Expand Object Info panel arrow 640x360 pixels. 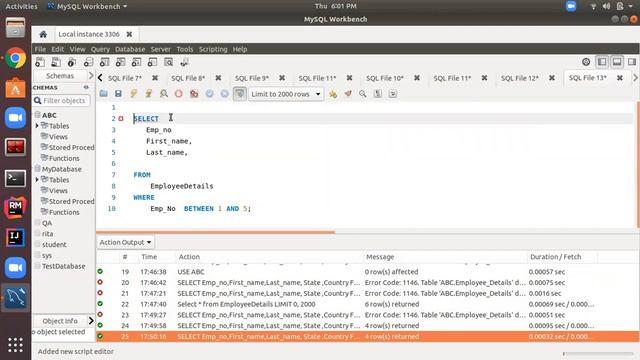91,321
